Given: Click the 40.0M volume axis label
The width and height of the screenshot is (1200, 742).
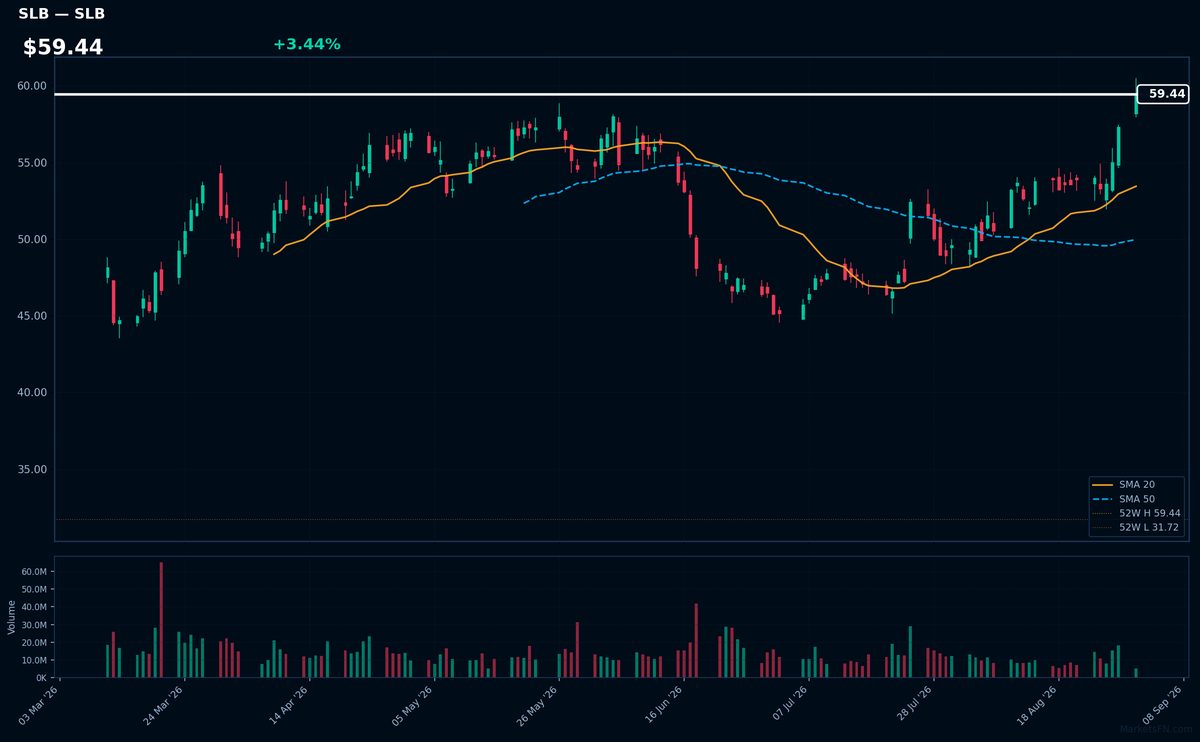Looking at the screenshot, I should (x=34, y=607).
